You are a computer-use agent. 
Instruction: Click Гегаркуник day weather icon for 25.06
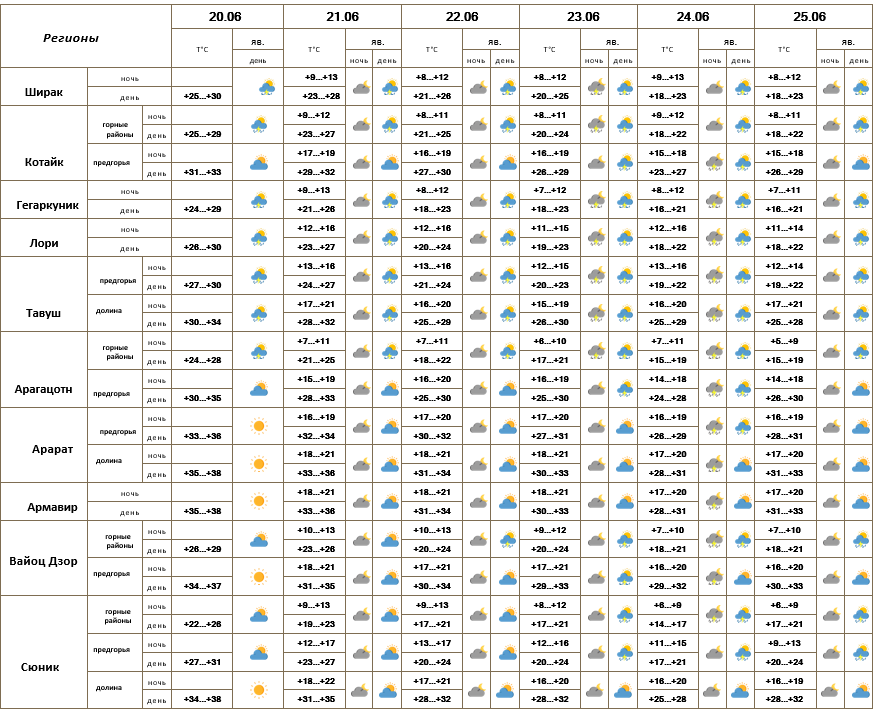860,200
